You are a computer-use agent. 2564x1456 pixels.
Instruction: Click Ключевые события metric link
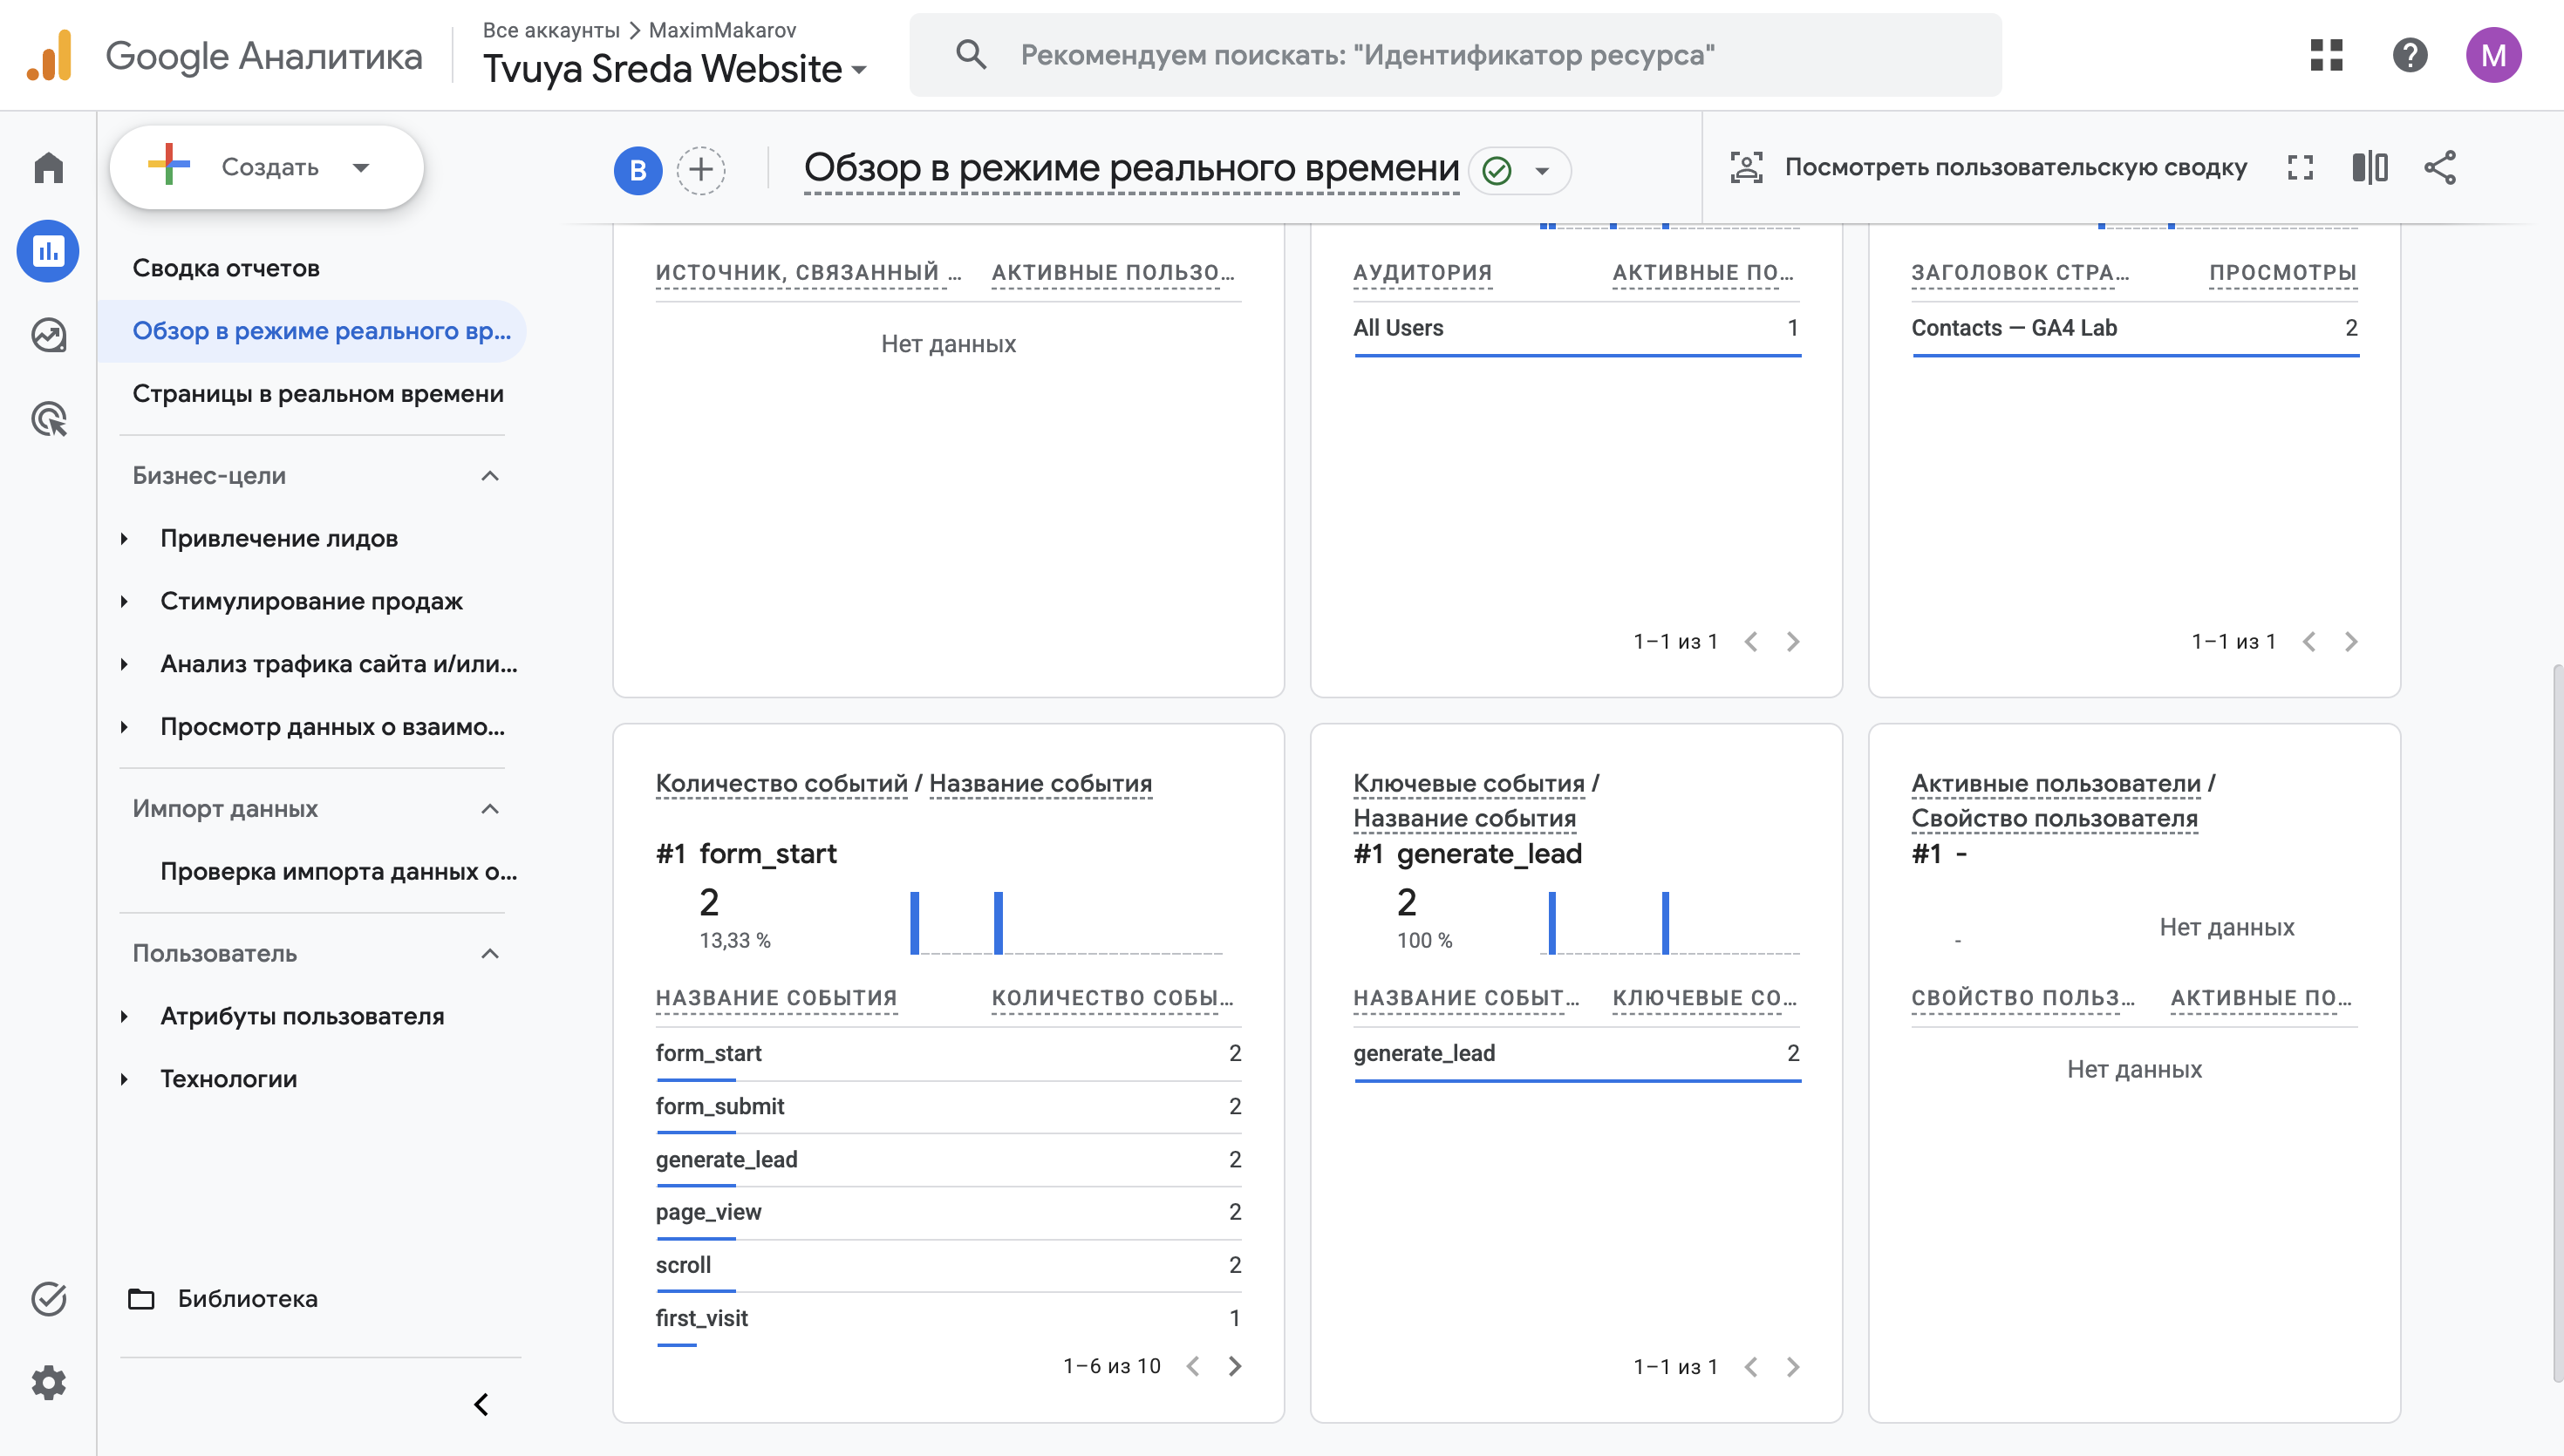click(x=1469, y=783)
